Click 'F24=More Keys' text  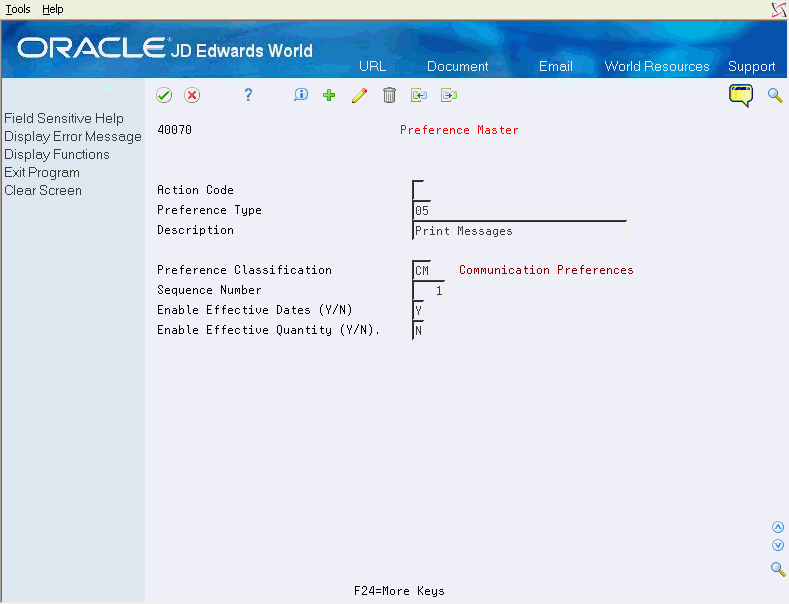tap(399, 591)
